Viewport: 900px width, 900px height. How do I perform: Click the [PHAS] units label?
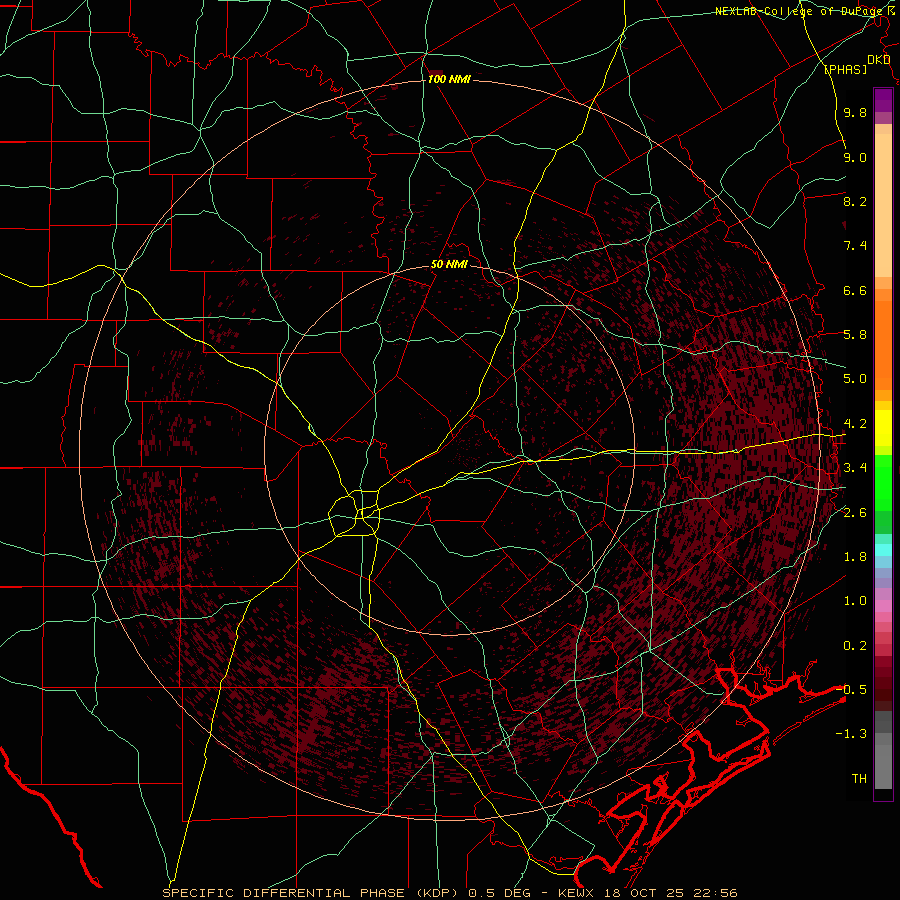(845, 69)
